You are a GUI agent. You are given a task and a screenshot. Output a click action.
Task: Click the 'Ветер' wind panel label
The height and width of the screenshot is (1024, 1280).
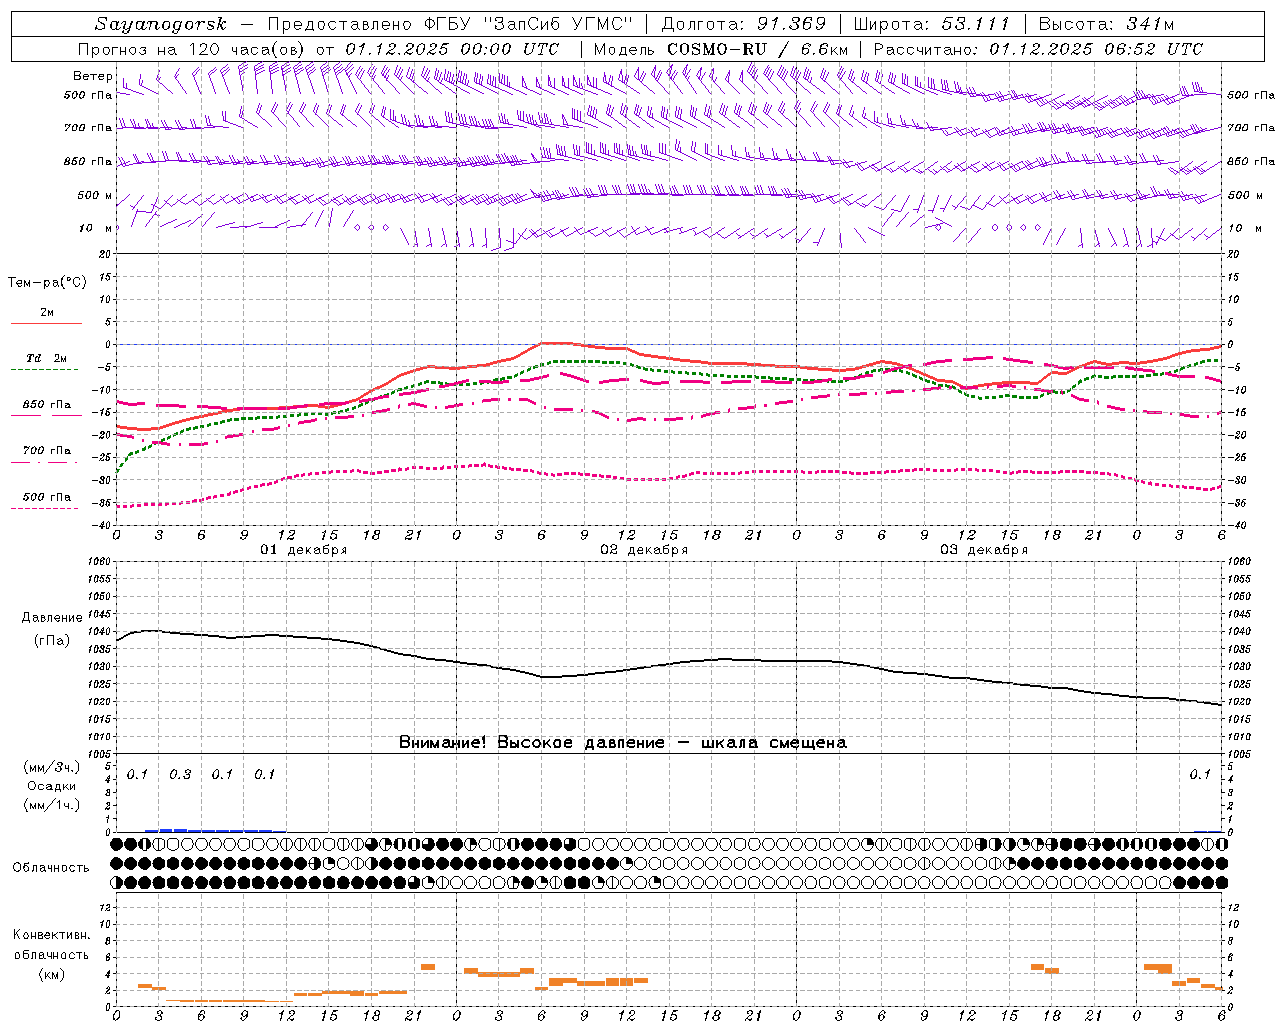point(92,76)
